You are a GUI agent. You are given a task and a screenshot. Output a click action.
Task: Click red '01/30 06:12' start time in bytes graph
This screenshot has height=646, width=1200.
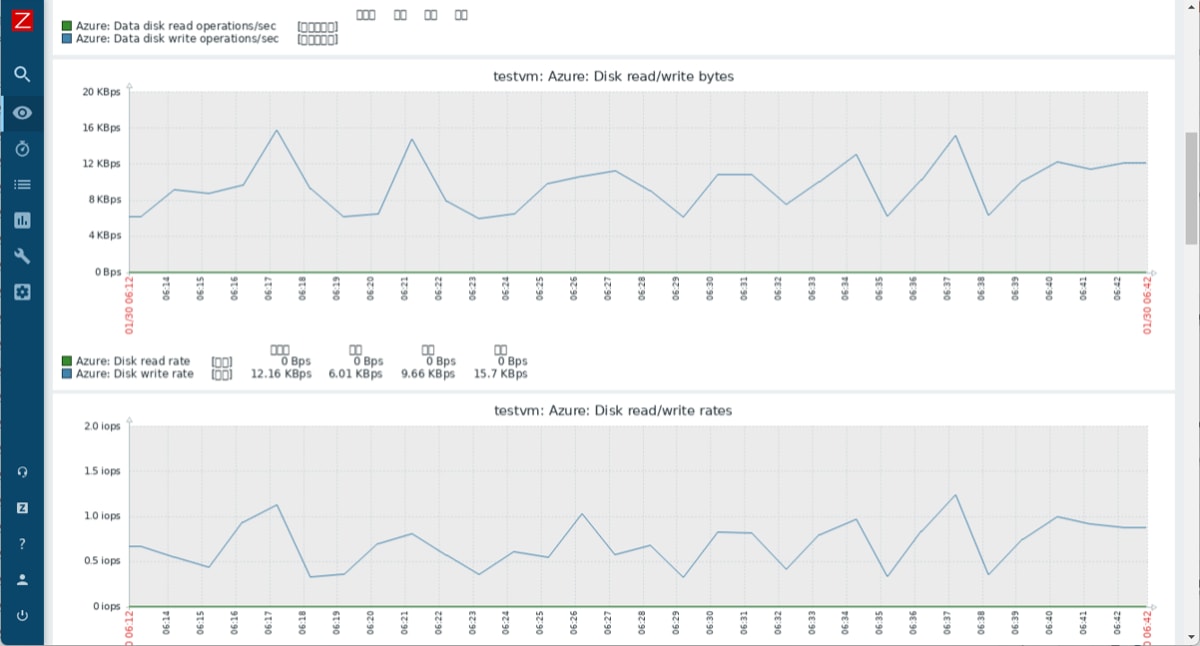[130, 306]
